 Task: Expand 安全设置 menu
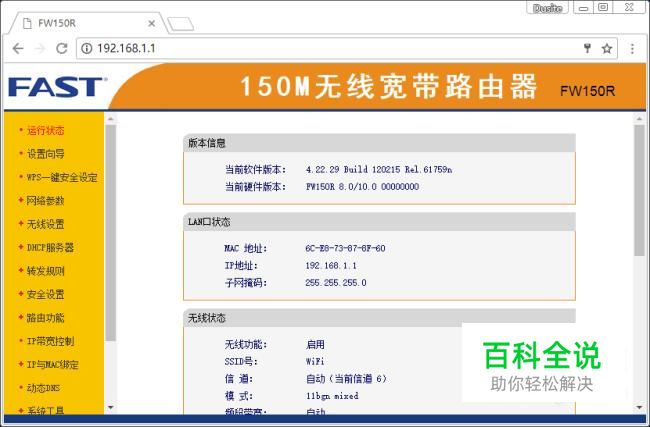tap(46, 294)
